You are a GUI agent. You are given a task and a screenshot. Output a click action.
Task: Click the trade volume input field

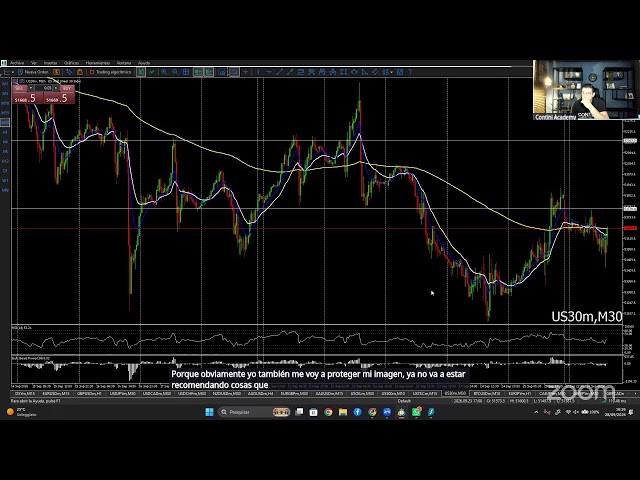(44, 88)
